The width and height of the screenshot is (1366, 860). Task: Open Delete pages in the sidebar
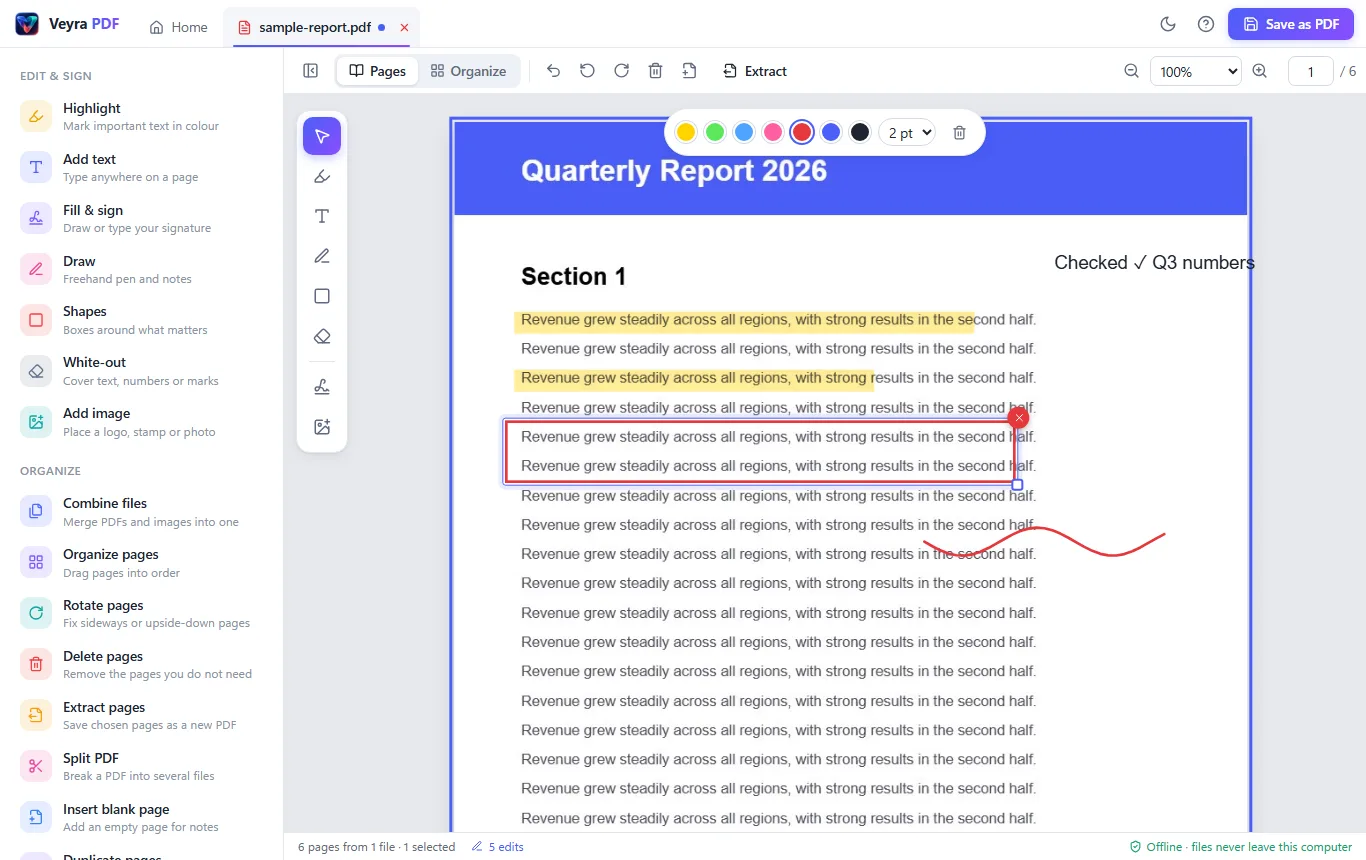141,664
